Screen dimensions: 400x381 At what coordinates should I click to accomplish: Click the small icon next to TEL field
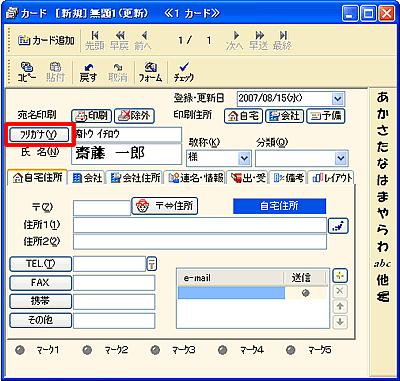pyautogui.click(x=152, y=264)
